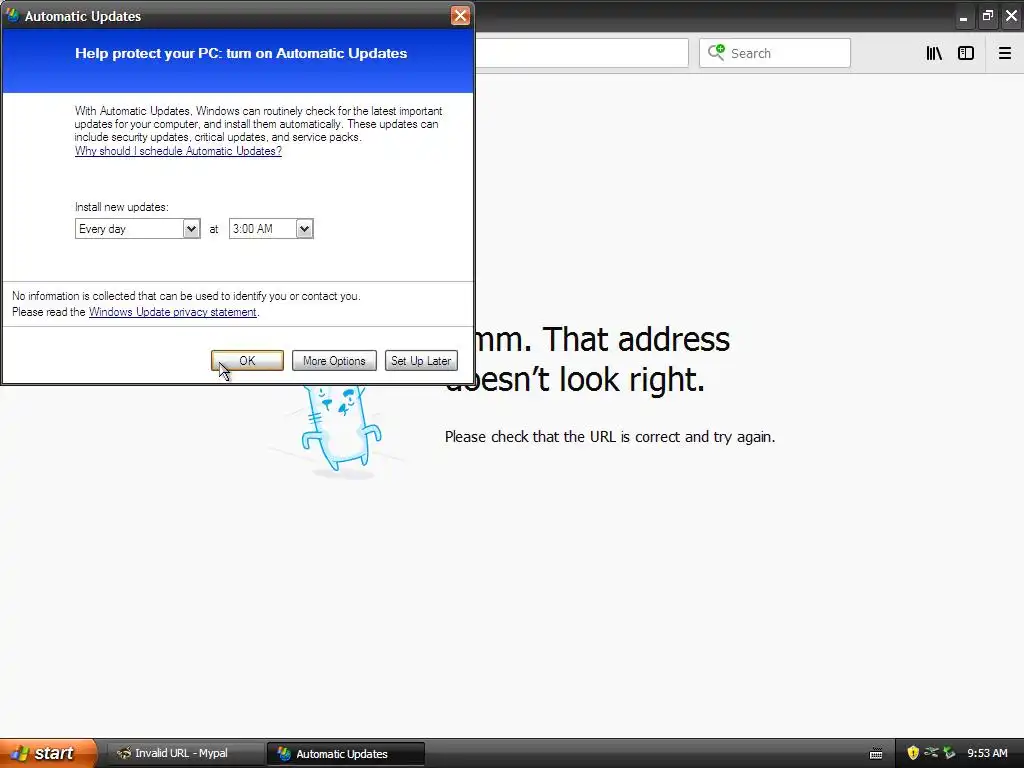Viewport: 1024px width, 768px height.
Task: Click the green download tray icon
Action: click(950, 753)
